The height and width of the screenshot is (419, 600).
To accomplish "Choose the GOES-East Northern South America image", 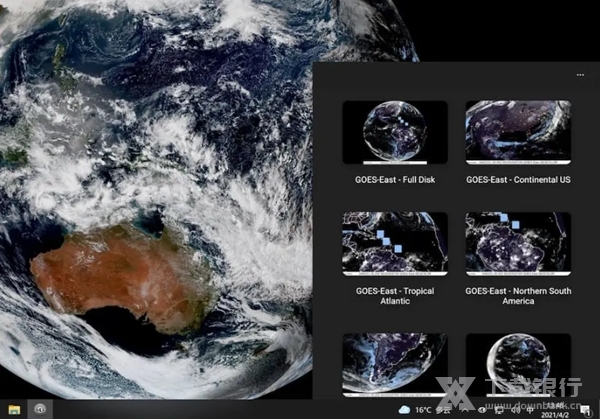I will pos(517,243).
